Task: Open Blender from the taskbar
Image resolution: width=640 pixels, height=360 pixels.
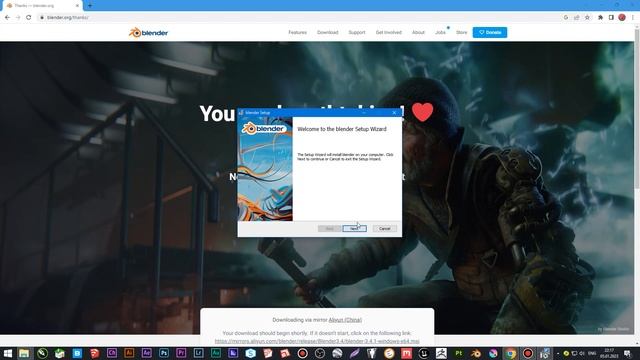Action: coord(476,353)
